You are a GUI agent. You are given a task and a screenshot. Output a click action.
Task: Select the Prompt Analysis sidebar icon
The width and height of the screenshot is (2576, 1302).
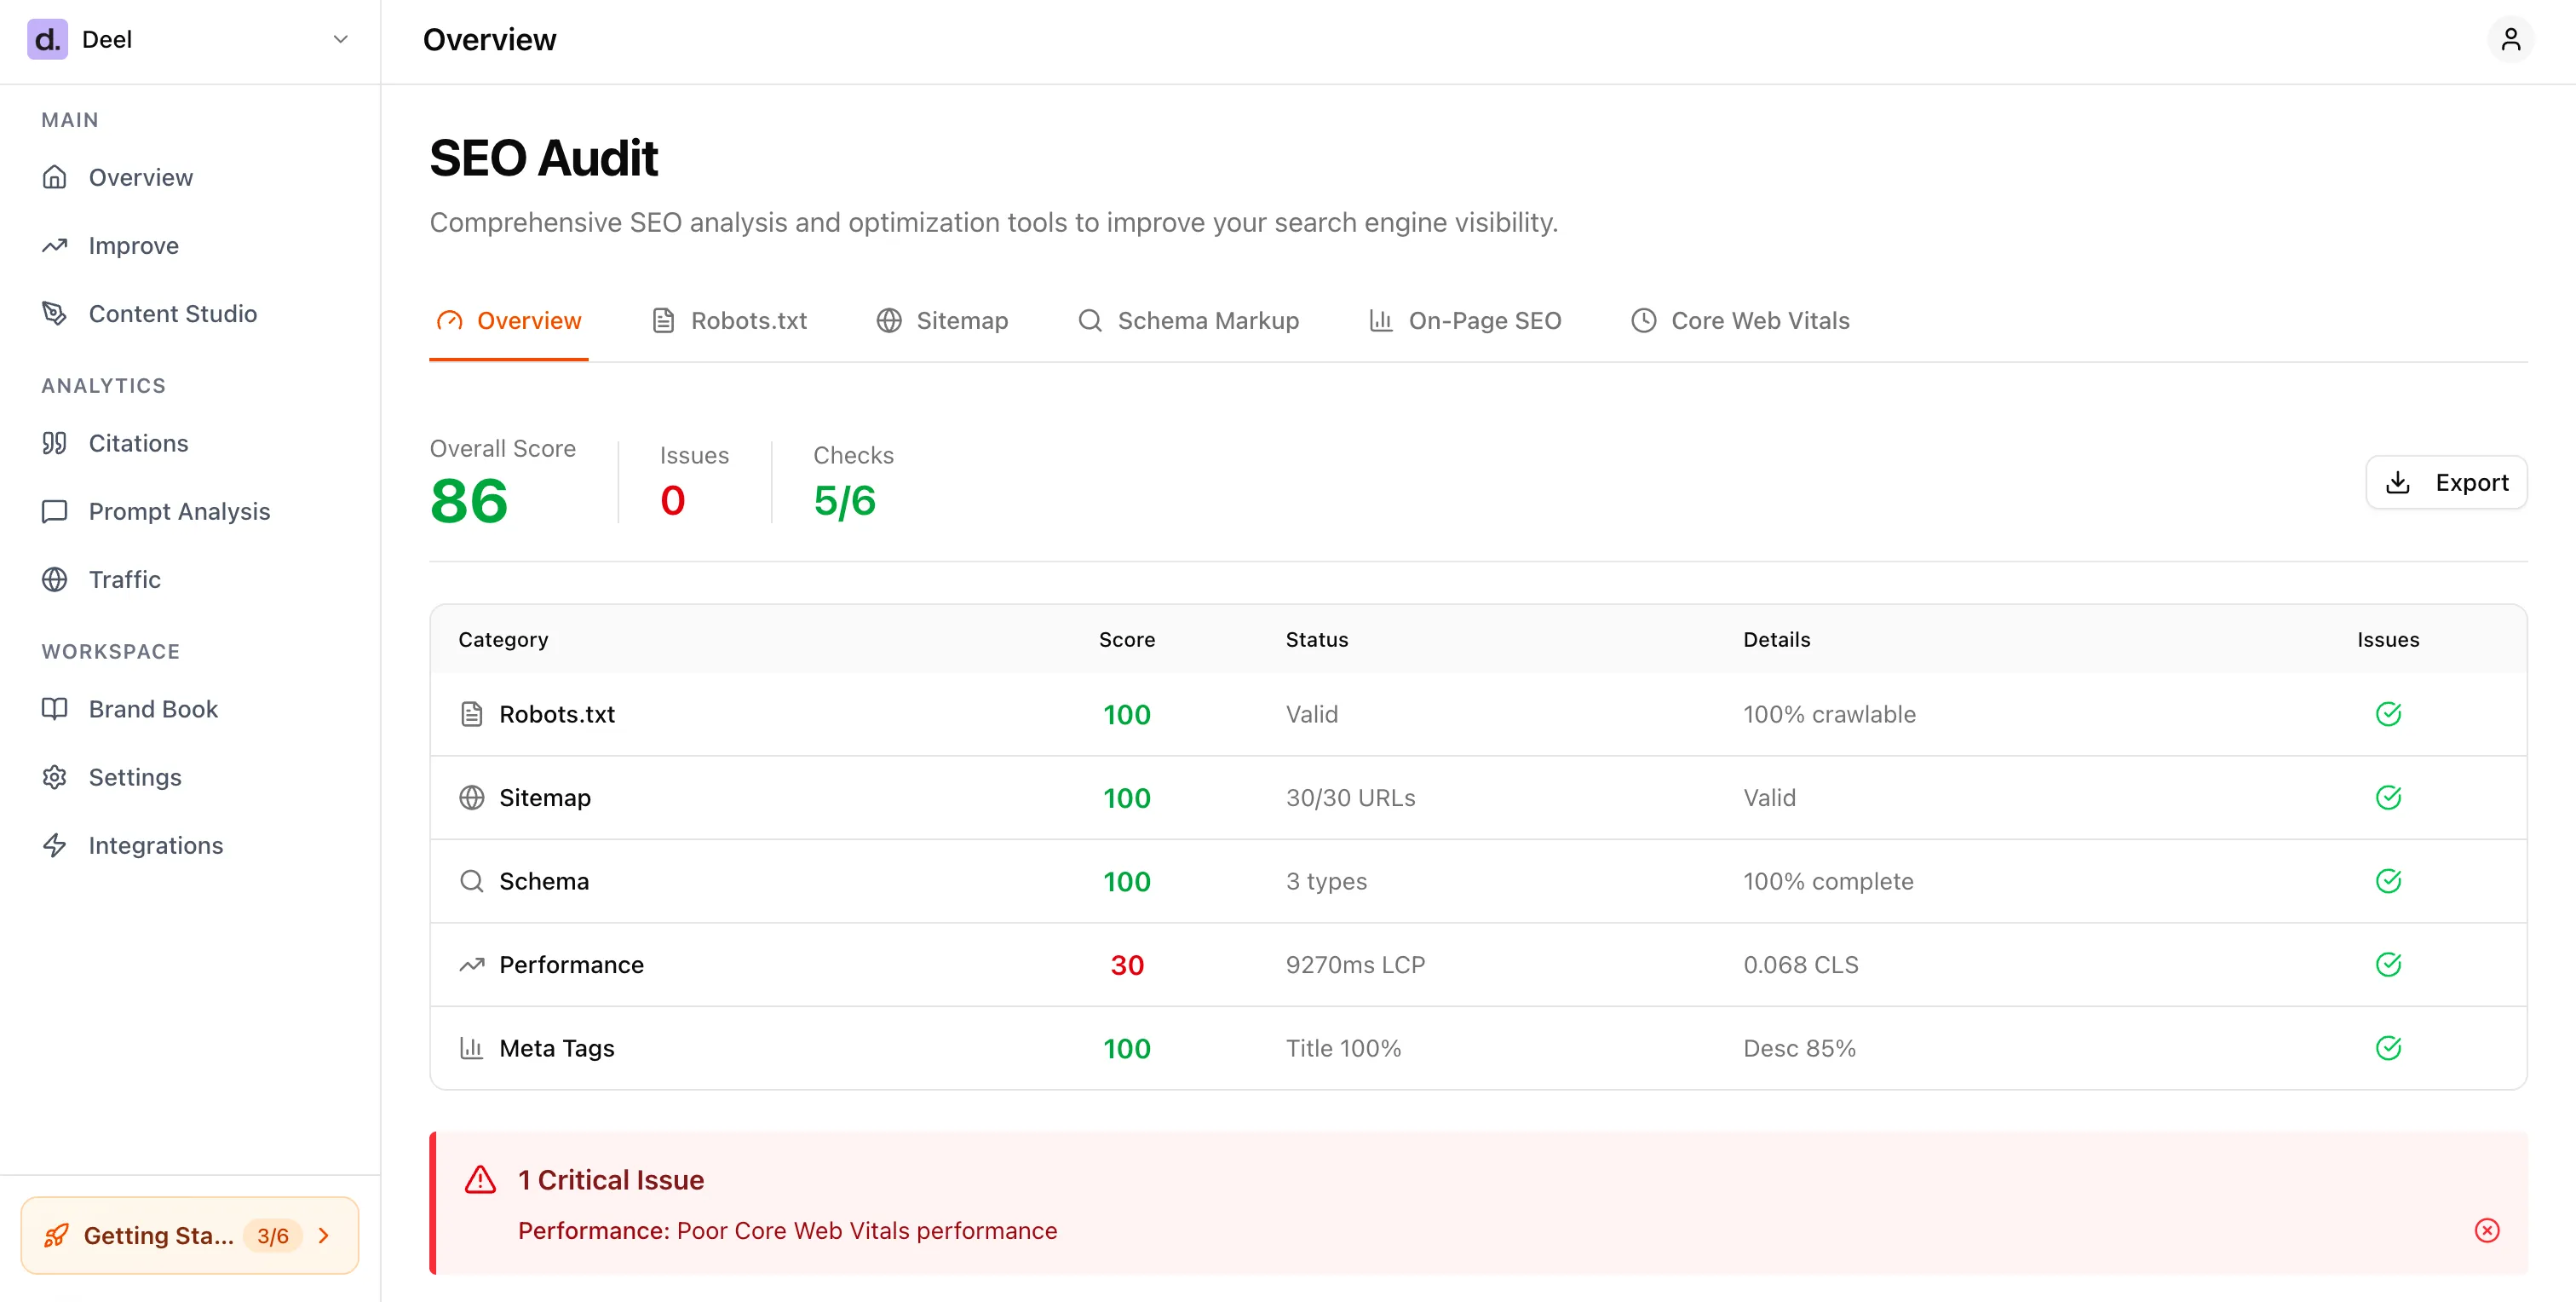click(x=55, y=511)
